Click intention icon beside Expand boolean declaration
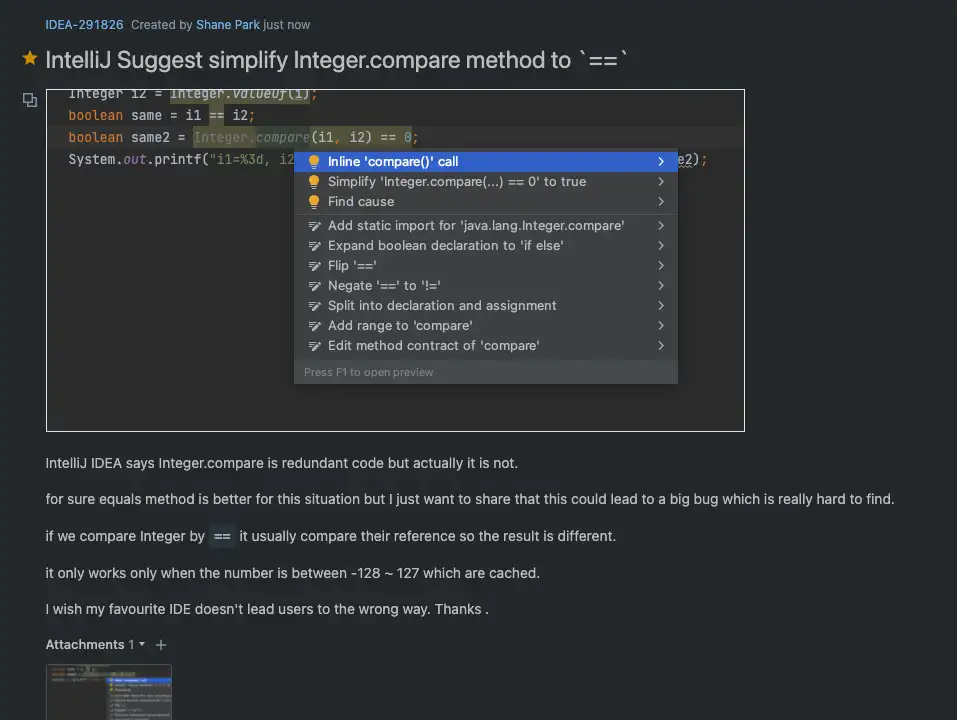This screenshot has height=720, width=957. 314,247
